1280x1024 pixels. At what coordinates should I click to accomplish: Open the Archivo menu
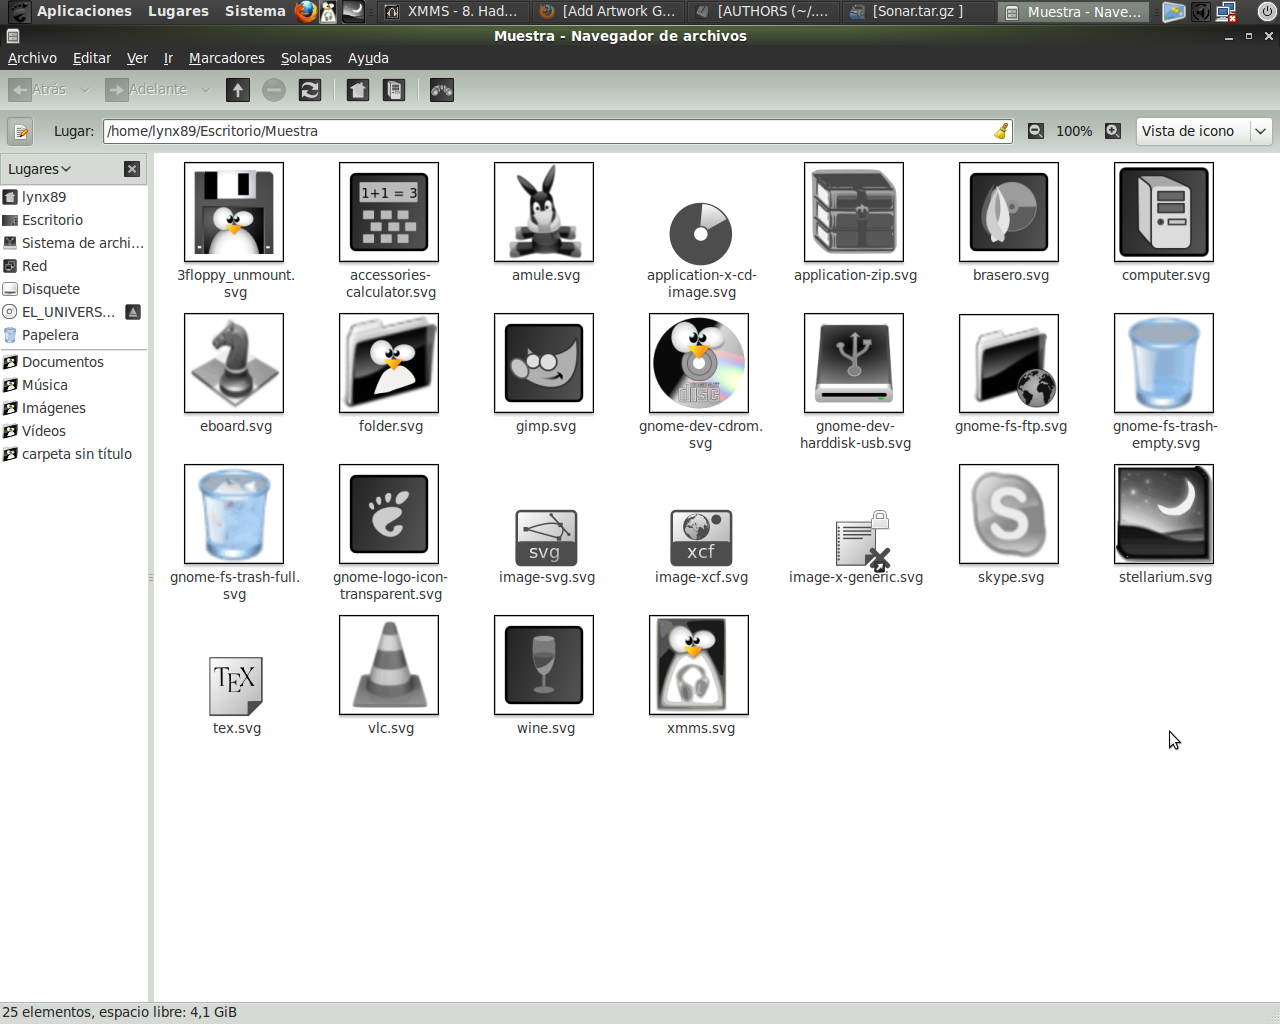coord(32,58)
